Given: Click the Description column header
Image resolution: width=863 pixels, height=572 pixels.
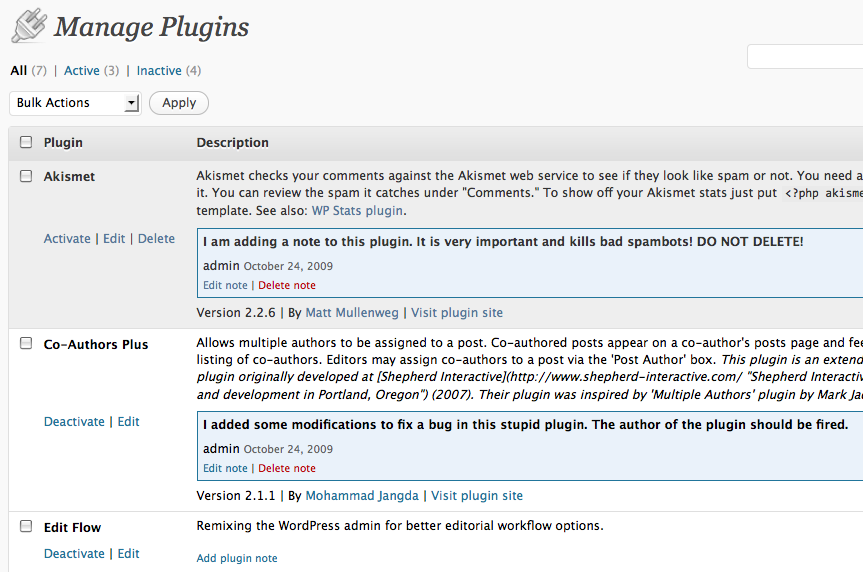Looking at the screenshot, I should (232, 143).
